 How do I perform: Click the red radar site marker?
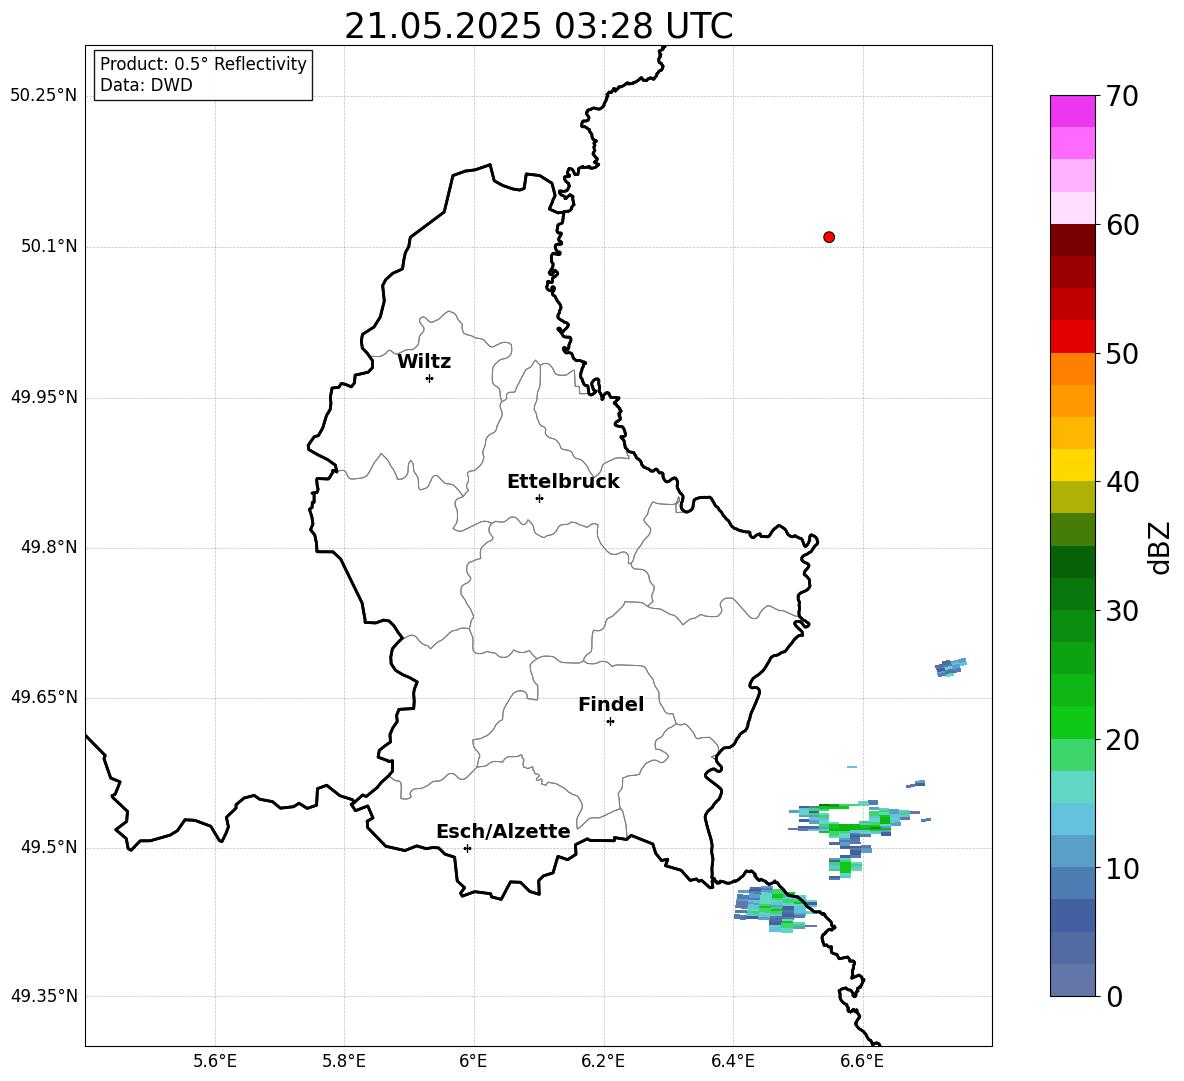tap(828, 237)
